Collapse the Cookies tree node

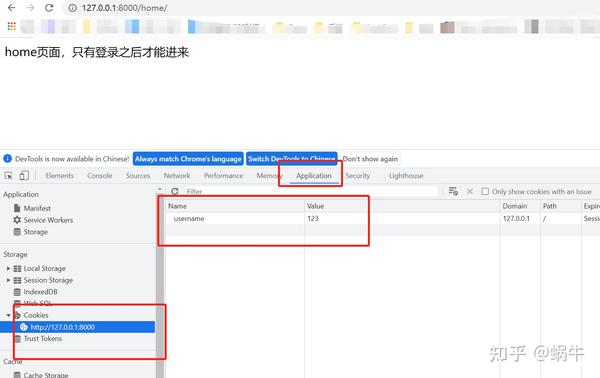8,315
